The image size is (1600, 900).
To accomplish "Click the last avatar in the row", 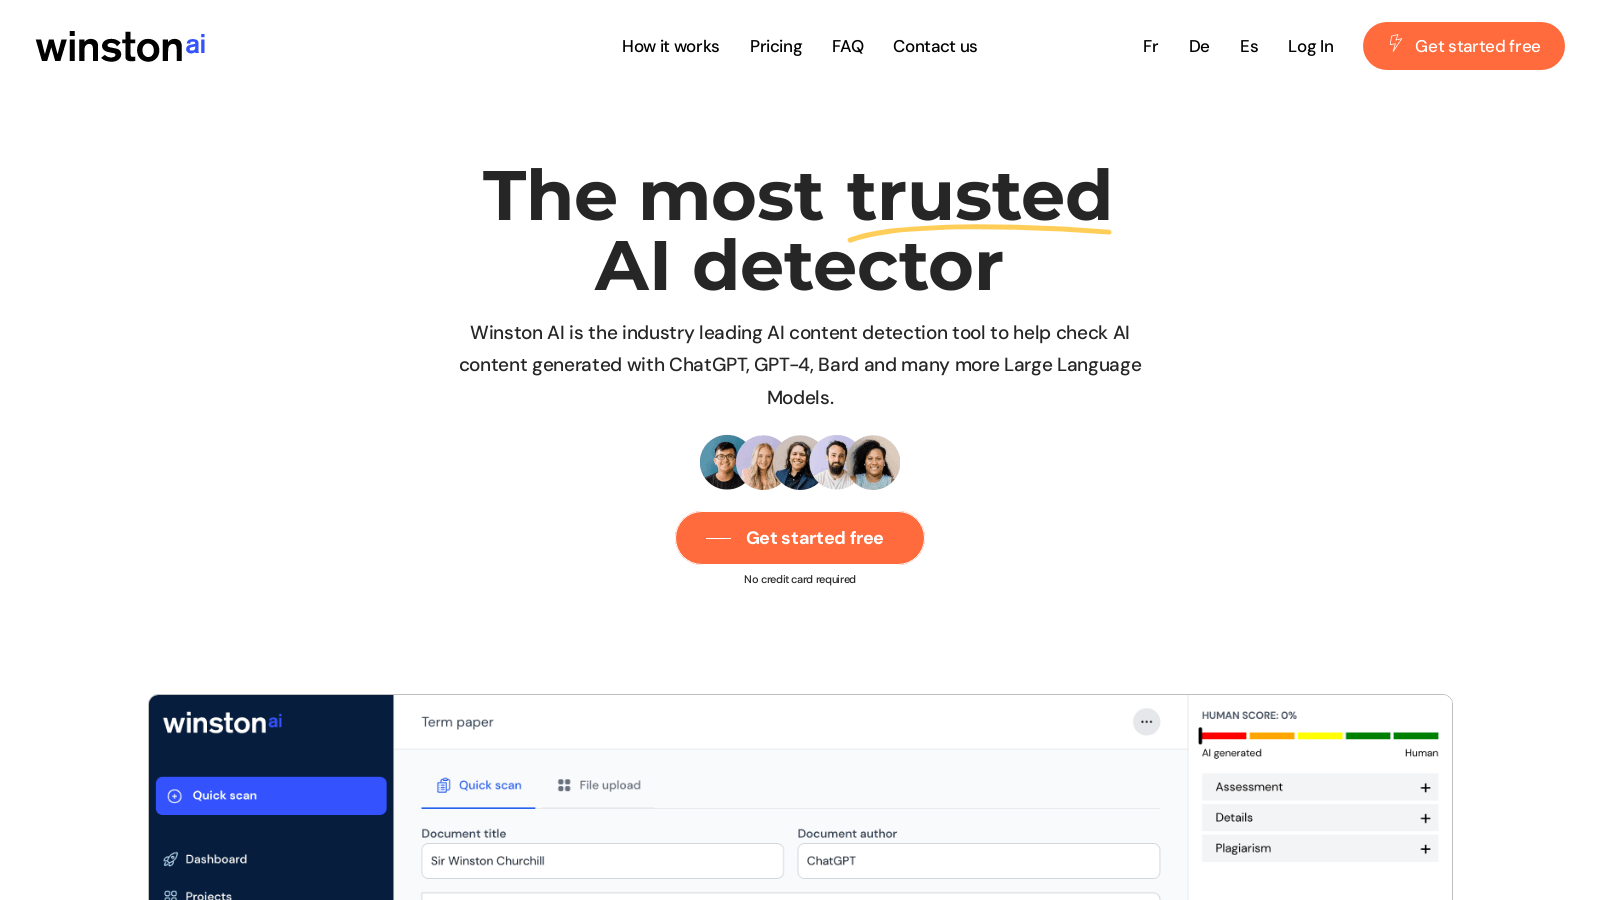I will [873, 462].
